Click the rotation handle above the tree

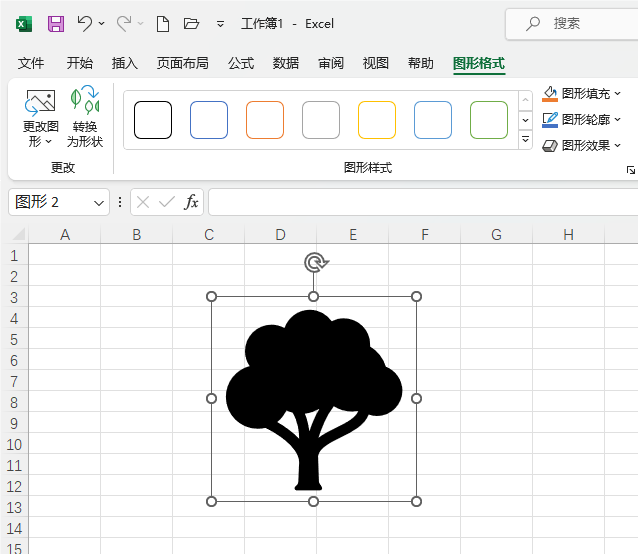[x=314, y=263]
